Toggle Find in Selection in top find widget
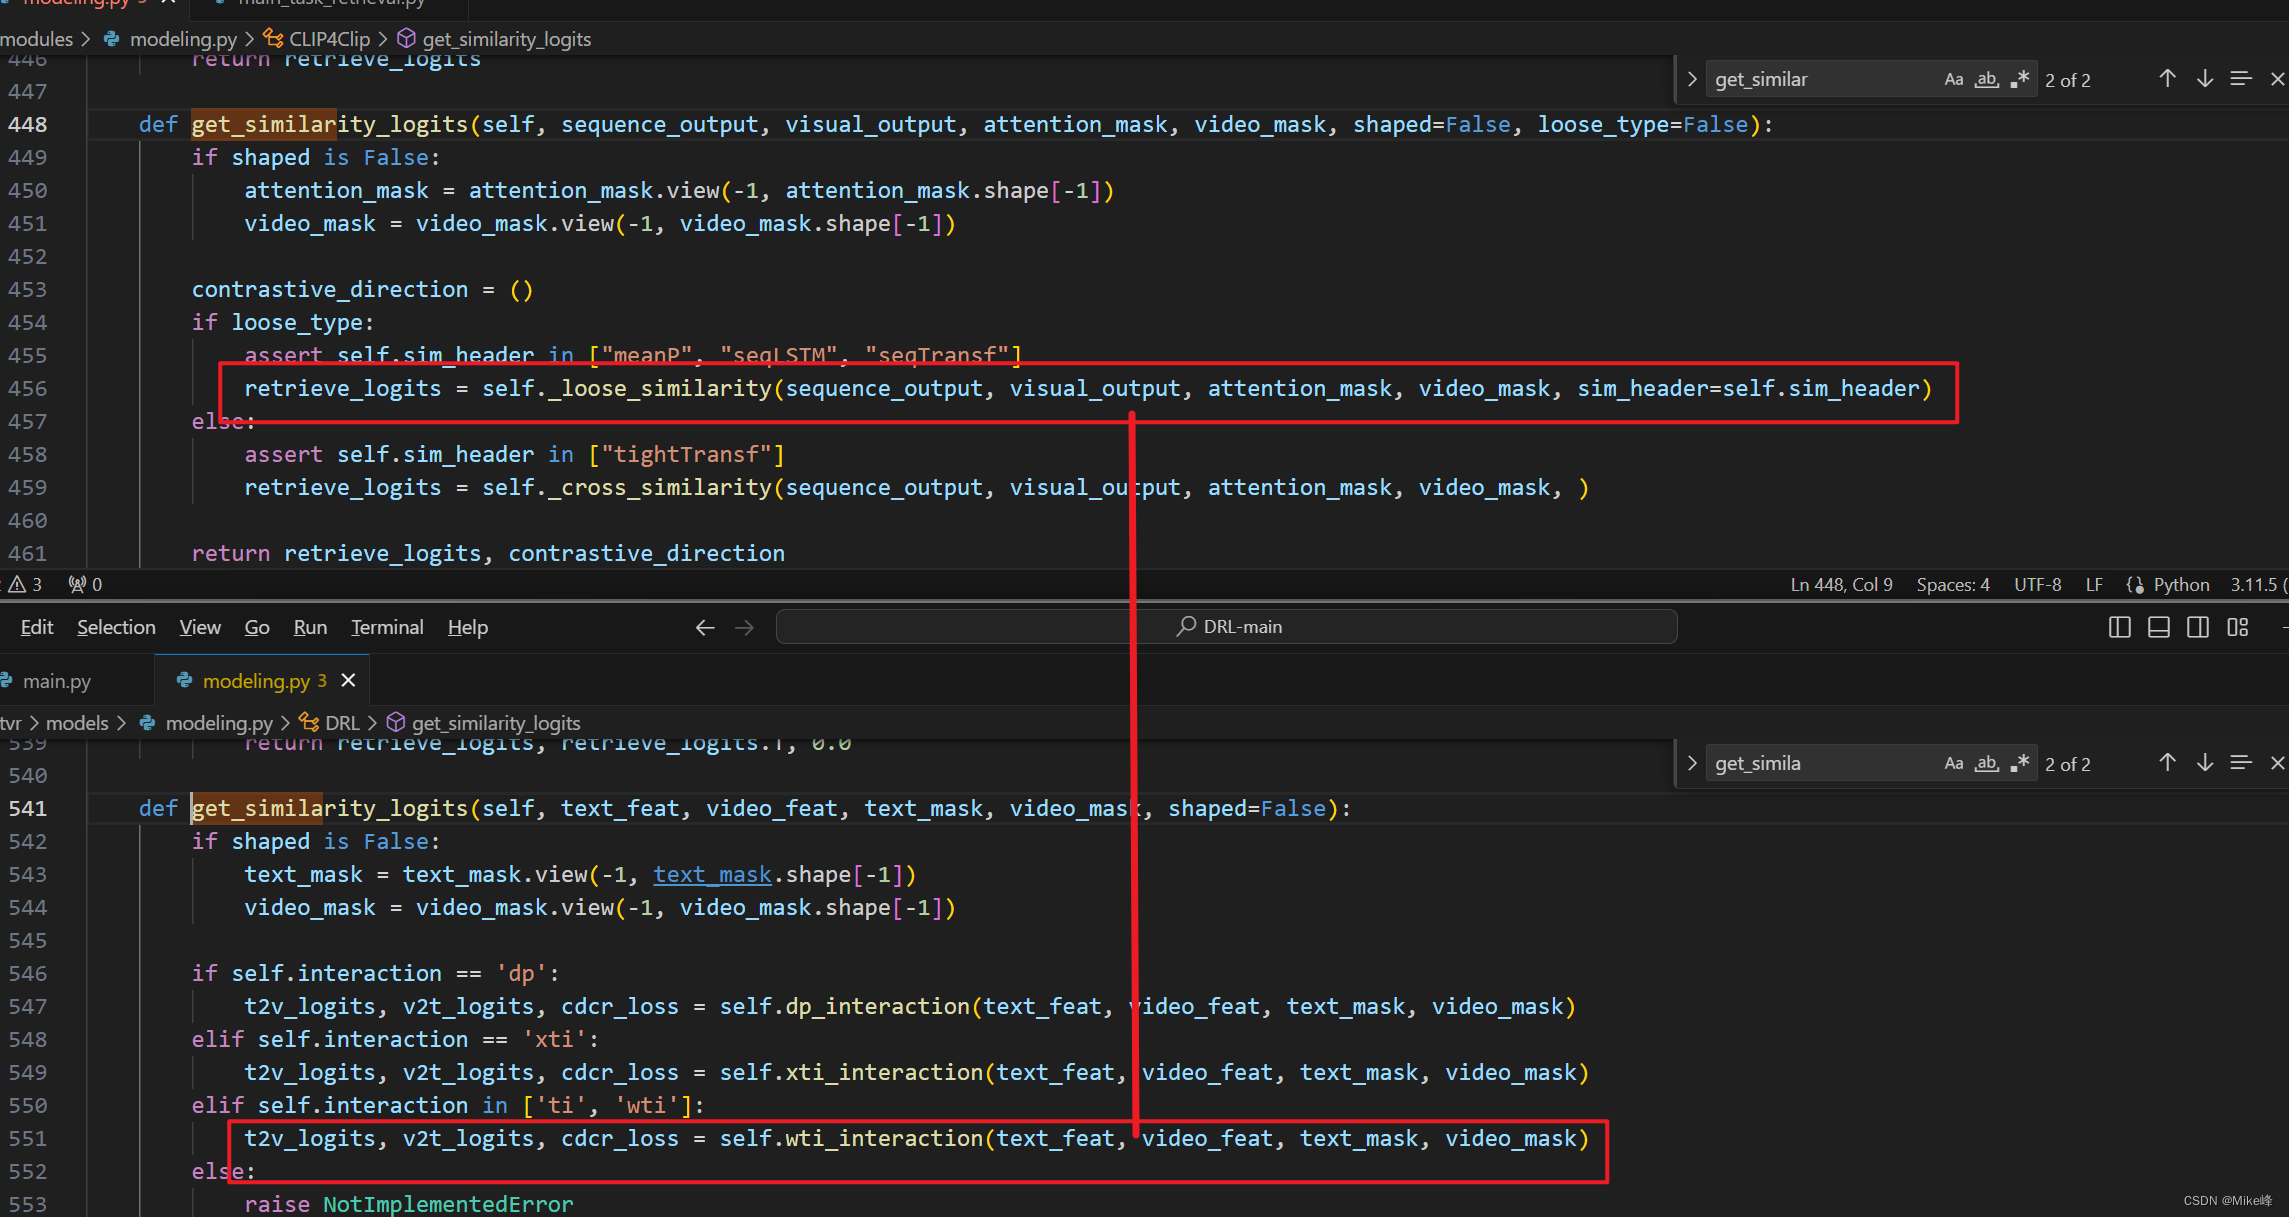The height and width of the screenshot is (1217, 2289). (x=2241, y=78)
